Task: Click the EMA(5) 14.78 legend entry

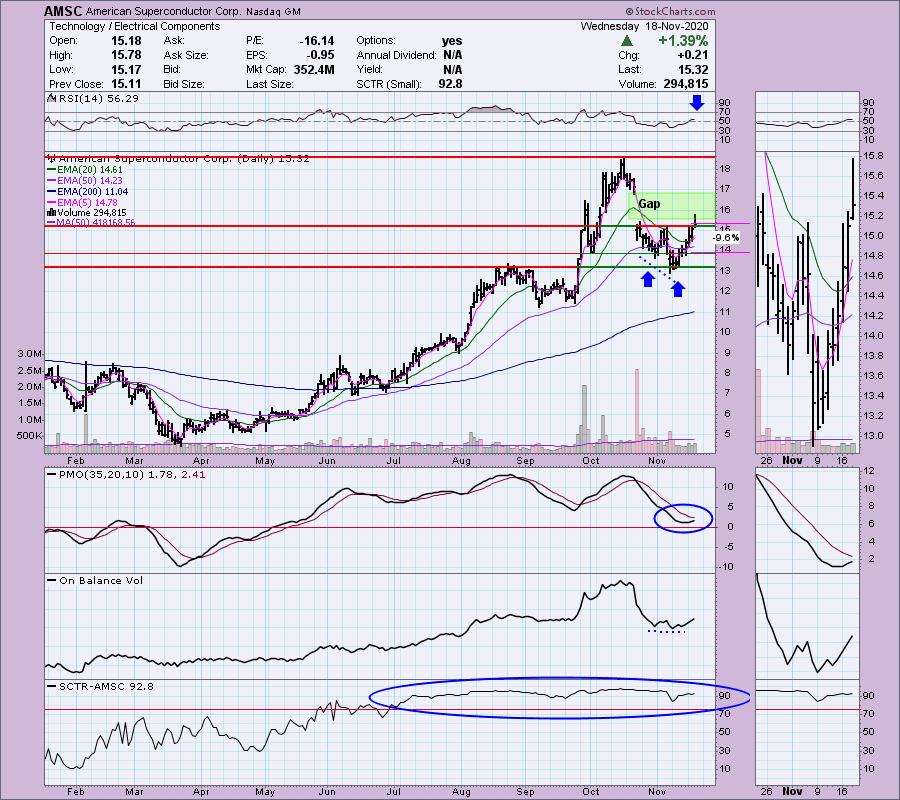Action: 83,202
